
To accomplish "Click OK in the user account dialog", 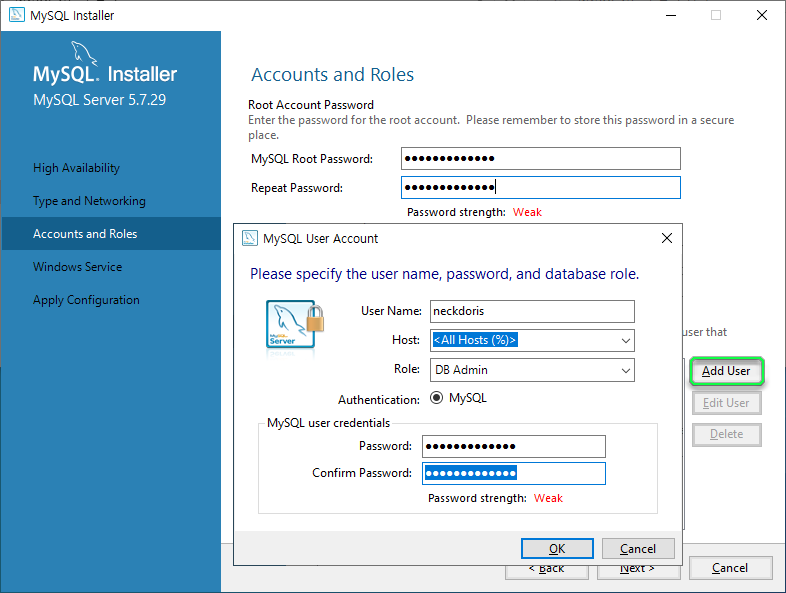I will click(557, 549).
